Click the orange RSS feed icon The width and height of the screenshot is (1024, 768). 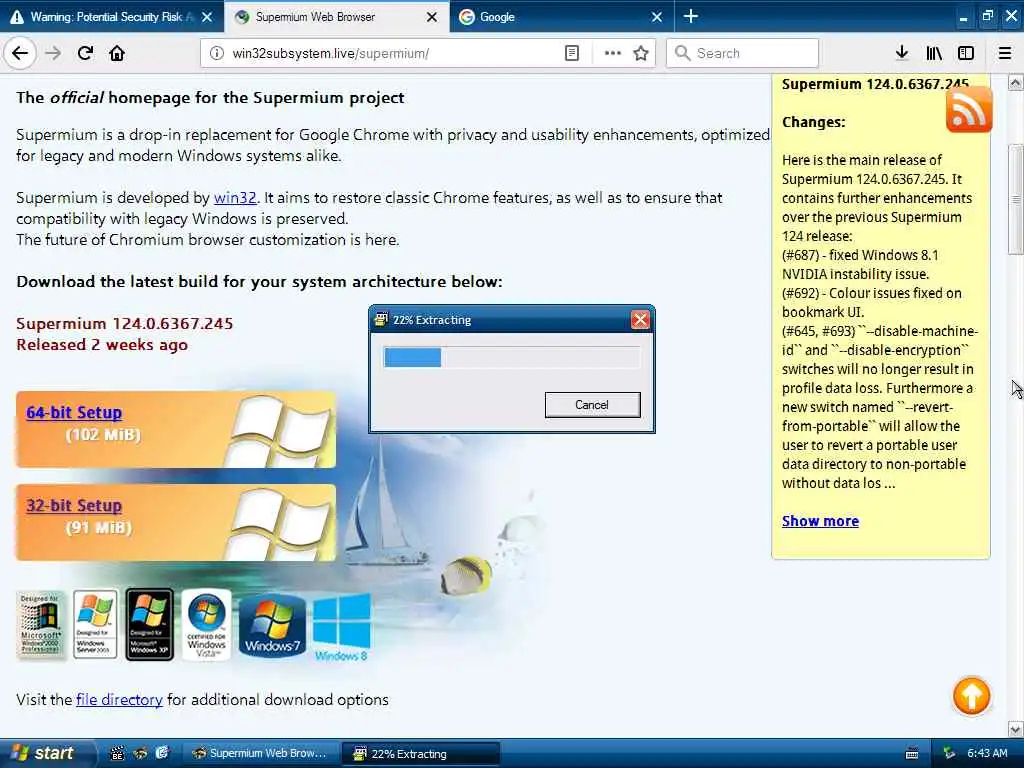[968, 110]
